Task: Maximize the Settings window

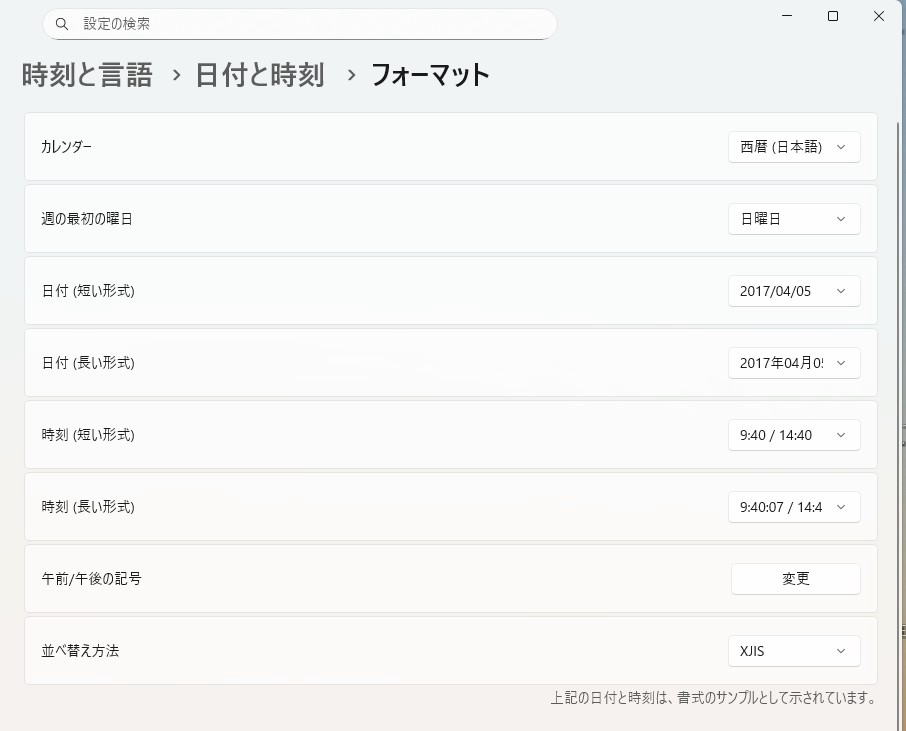Action: click(833, 16)
